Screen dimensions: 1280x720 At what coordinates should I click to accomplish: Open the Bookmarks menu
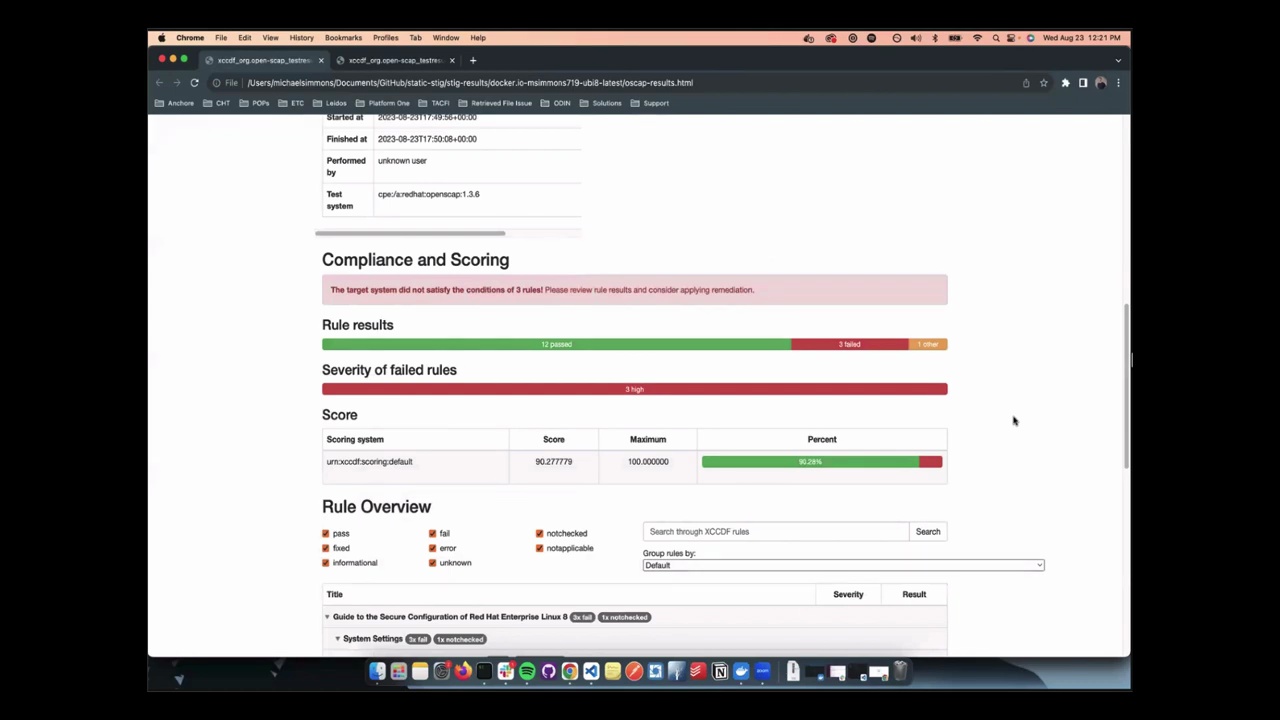[x=343, y=38]
